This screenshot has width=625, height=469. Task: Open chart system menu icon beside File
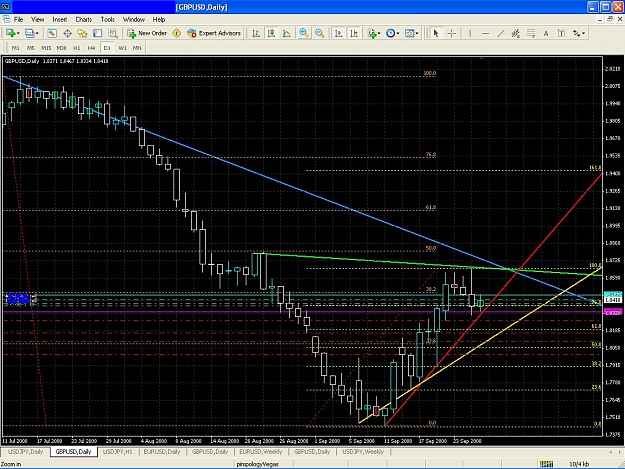7,19
